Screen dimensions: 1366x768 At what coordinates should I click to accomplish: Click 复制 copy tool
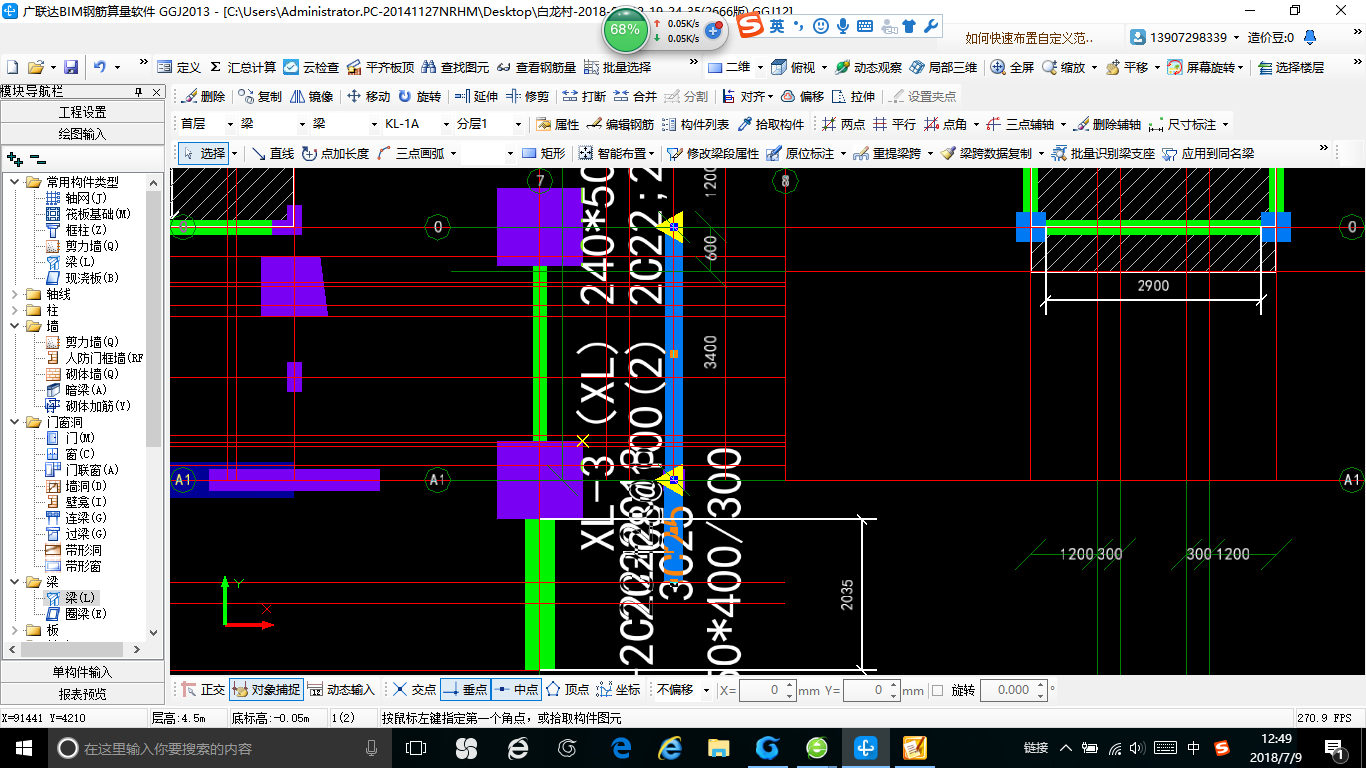pos(260,96)
